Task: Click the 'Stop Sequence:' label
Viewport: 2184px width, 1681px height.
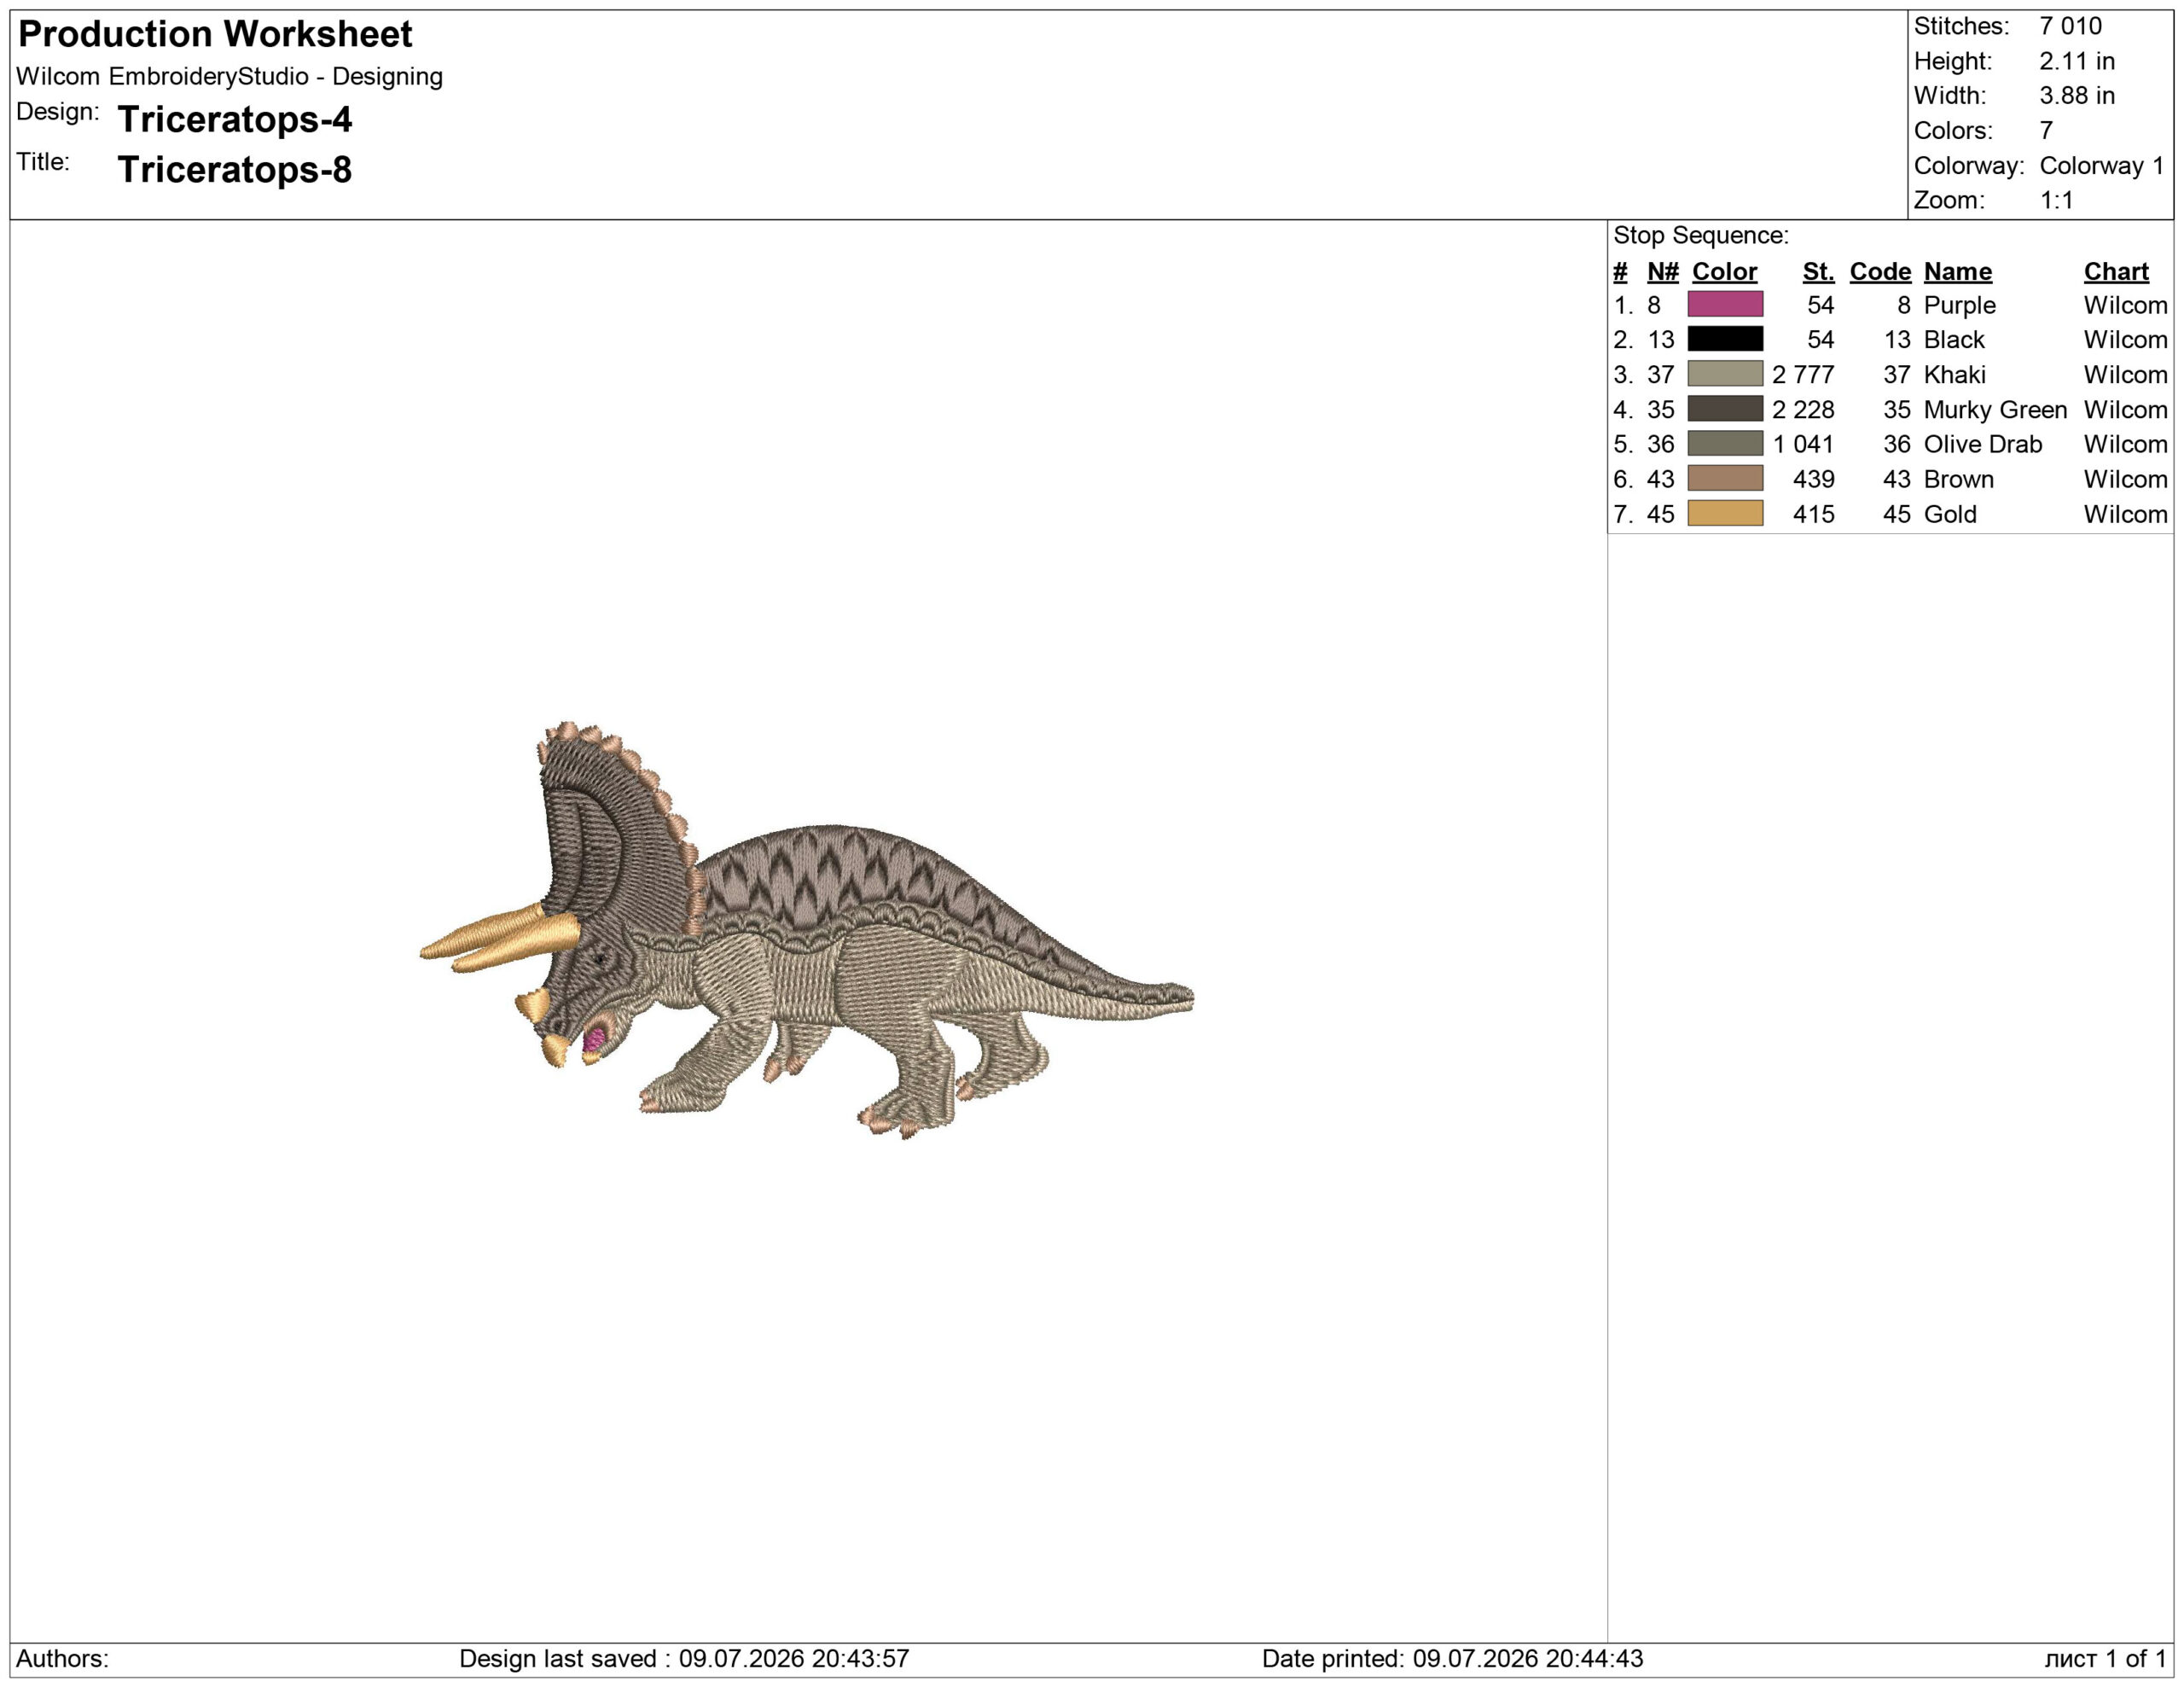Action: (x=1701, y=235)
